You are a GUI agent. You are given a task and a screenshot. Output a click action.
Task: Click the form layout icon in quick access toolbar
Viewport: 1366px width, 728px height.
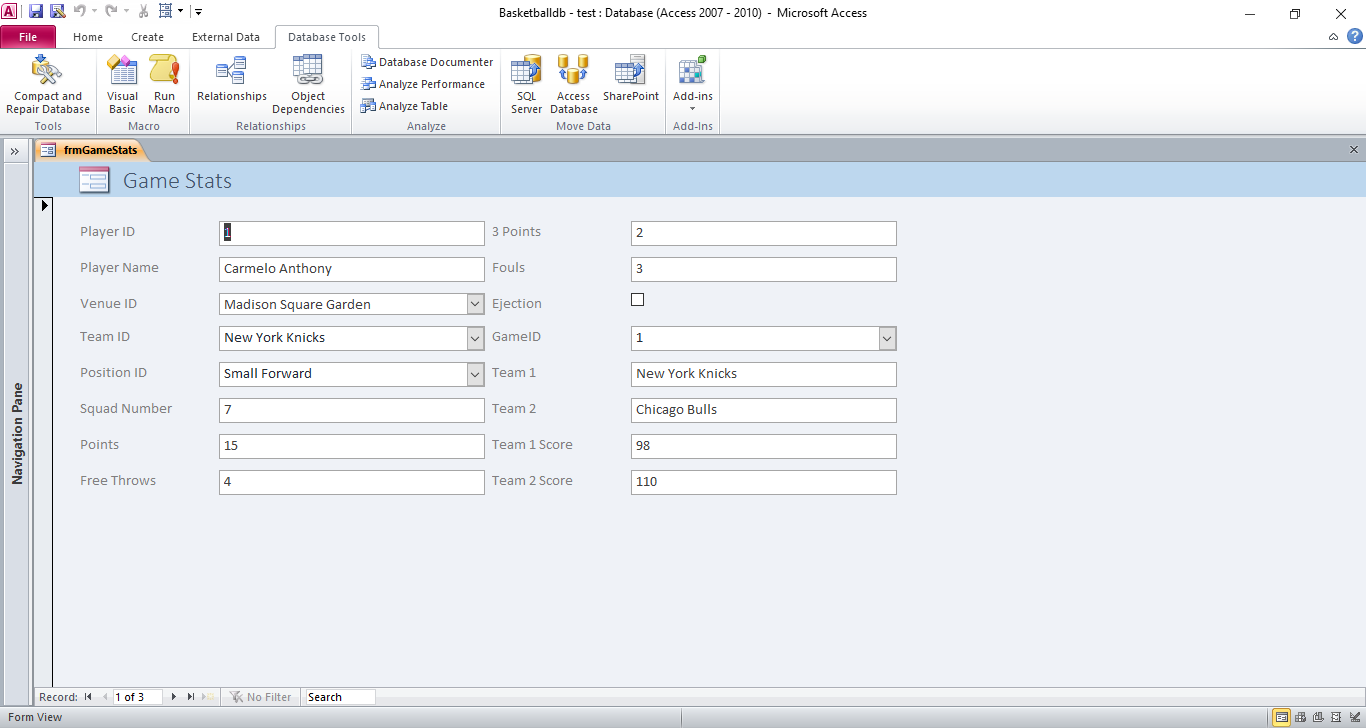165,12
